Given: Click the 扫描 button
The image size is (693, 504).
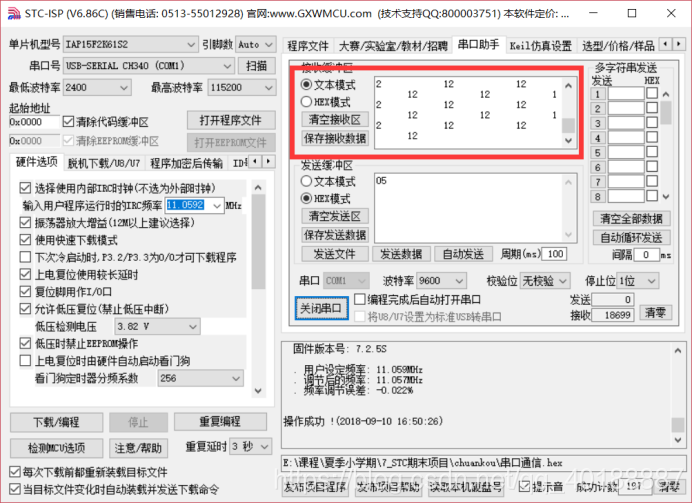Looking at the screenshot, I should click(x=256, y=66).
